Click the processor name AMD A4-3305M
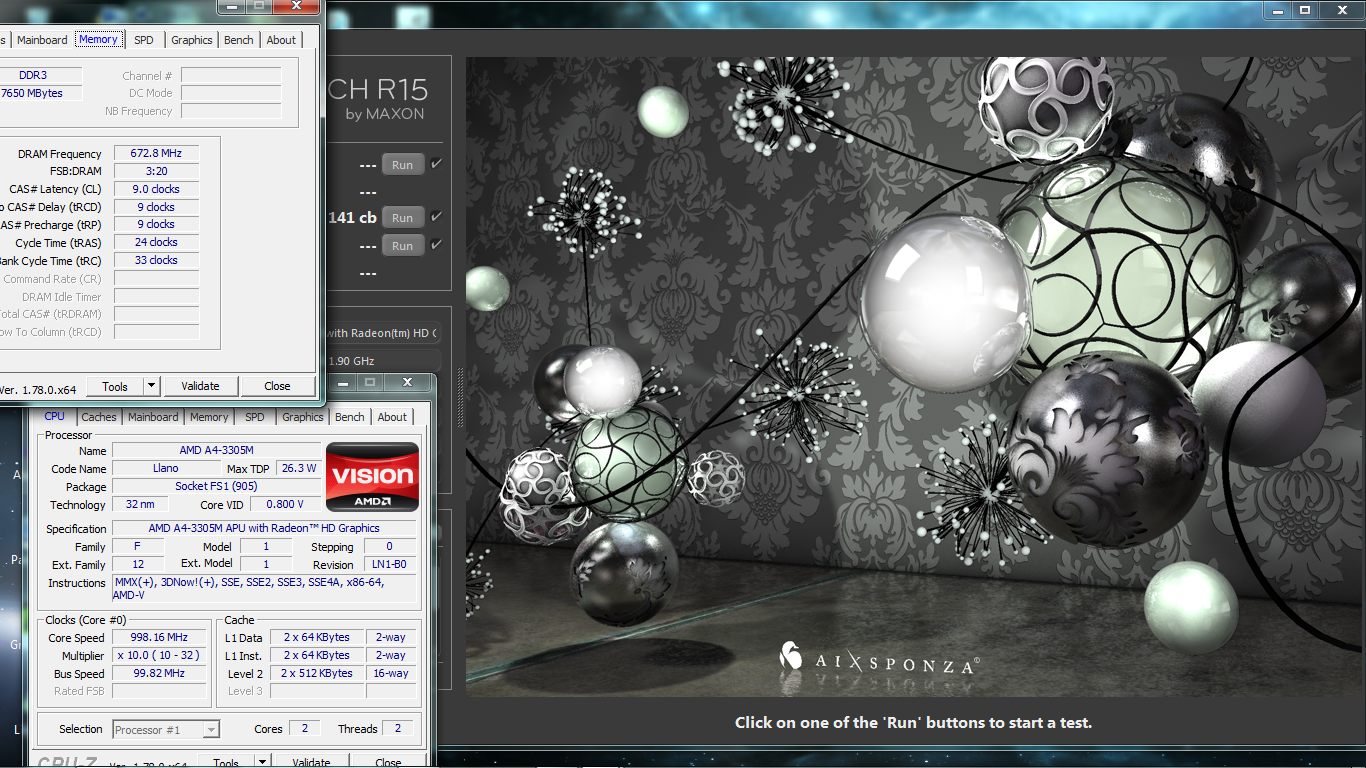 tap(216, 450)
